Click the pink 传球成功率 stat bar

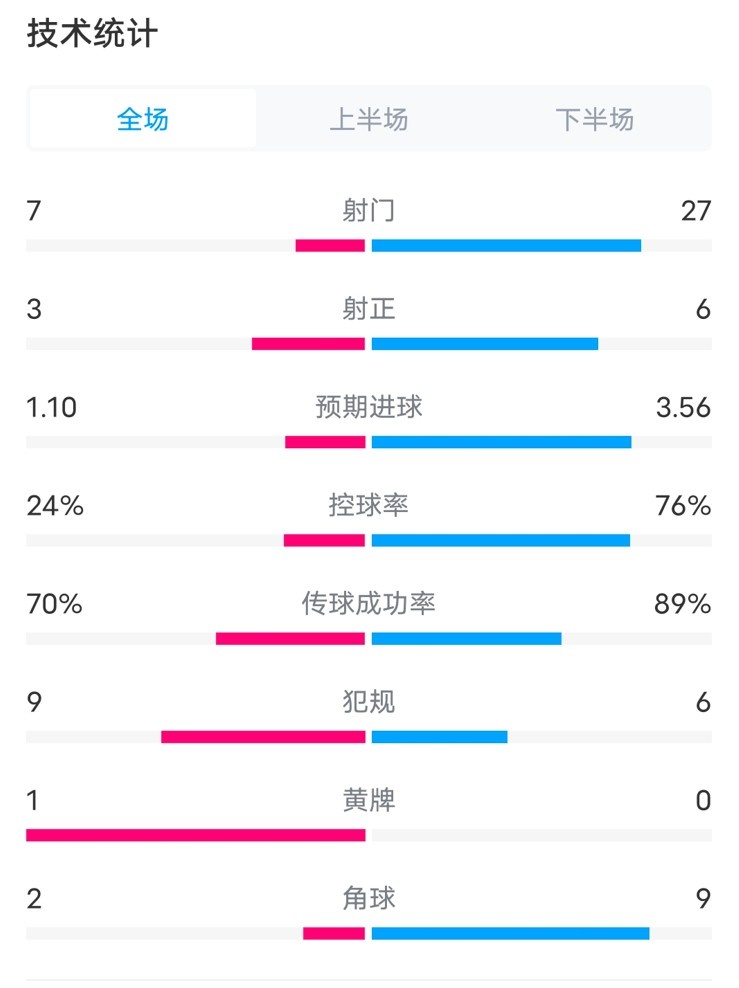[290, 637]
